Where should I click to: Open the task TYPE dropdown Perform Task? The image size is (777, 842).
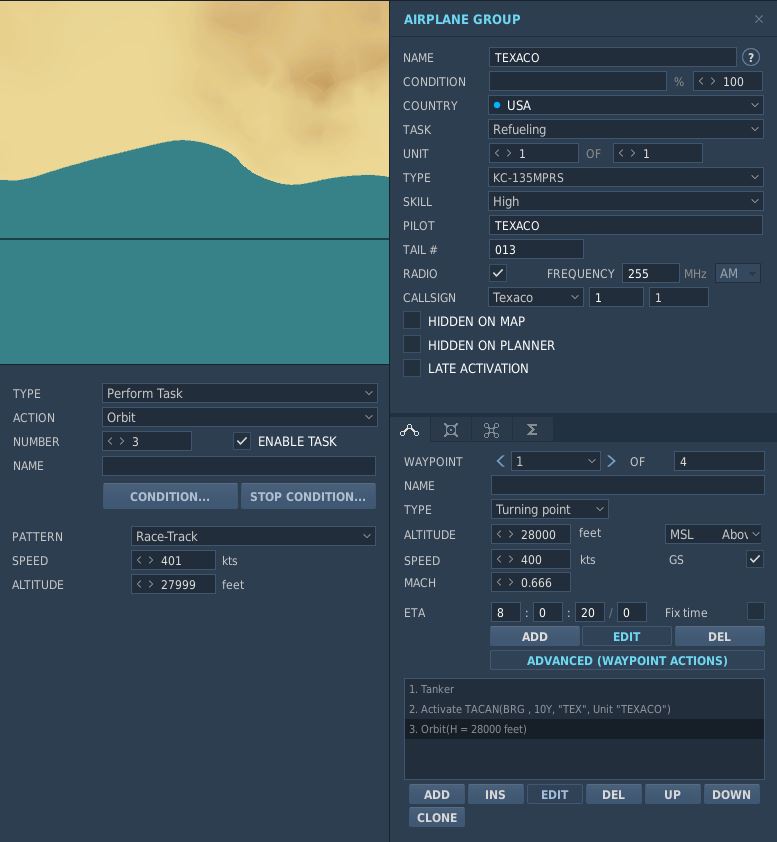239,393
